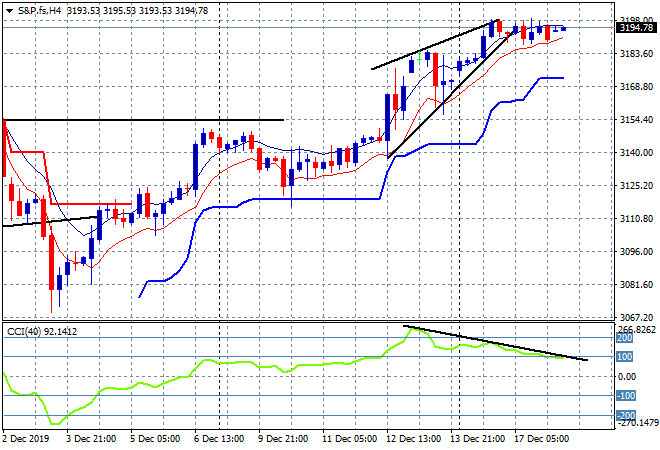Click the 13 Dec 21:00 time label

point(477,439)
